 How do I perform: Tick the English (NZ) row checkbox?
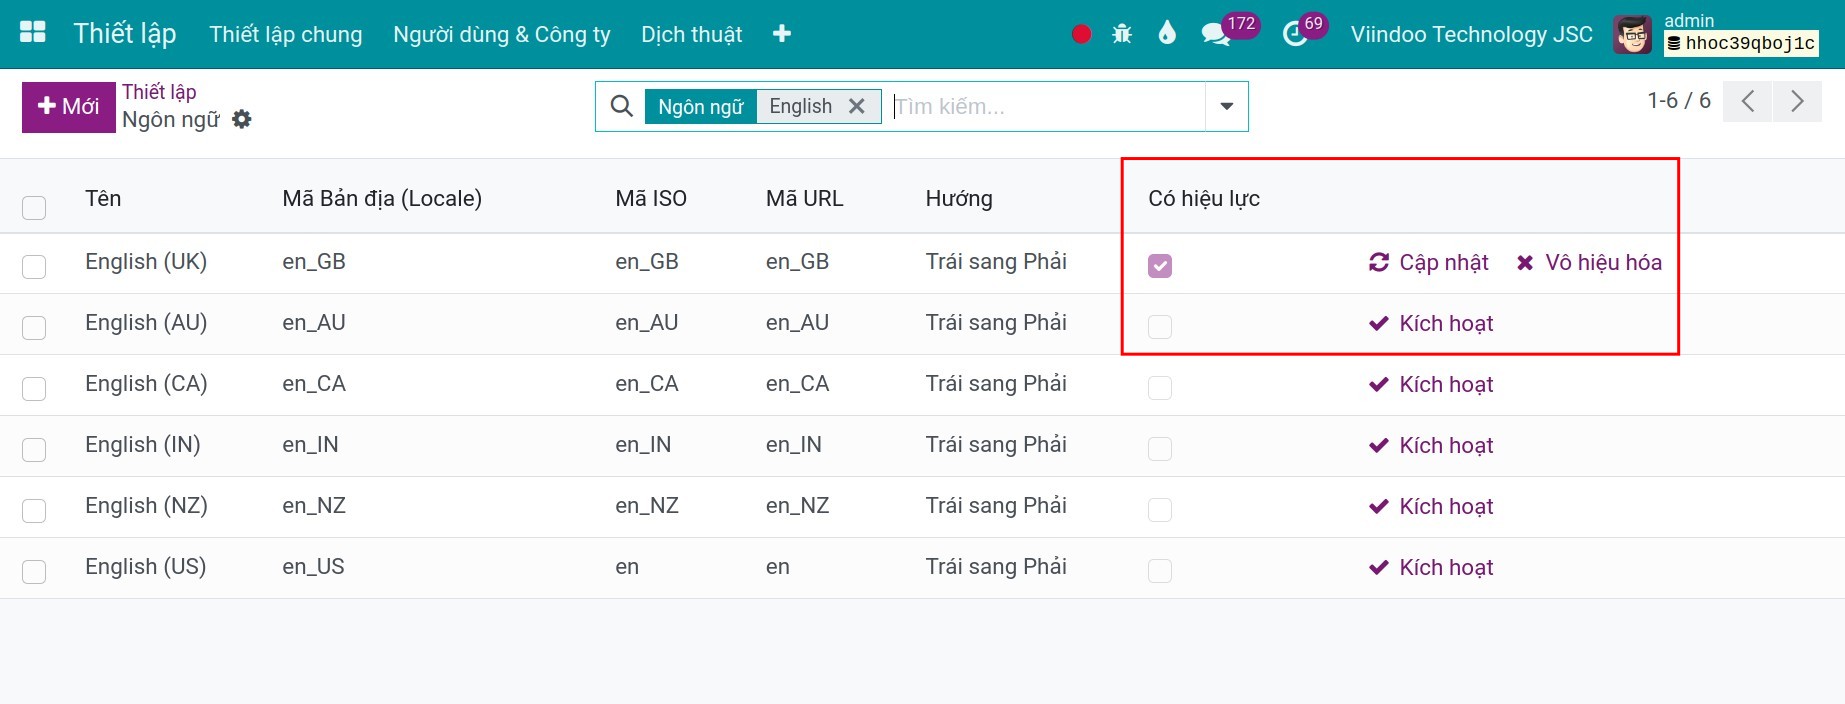click(x=34, y=510)
